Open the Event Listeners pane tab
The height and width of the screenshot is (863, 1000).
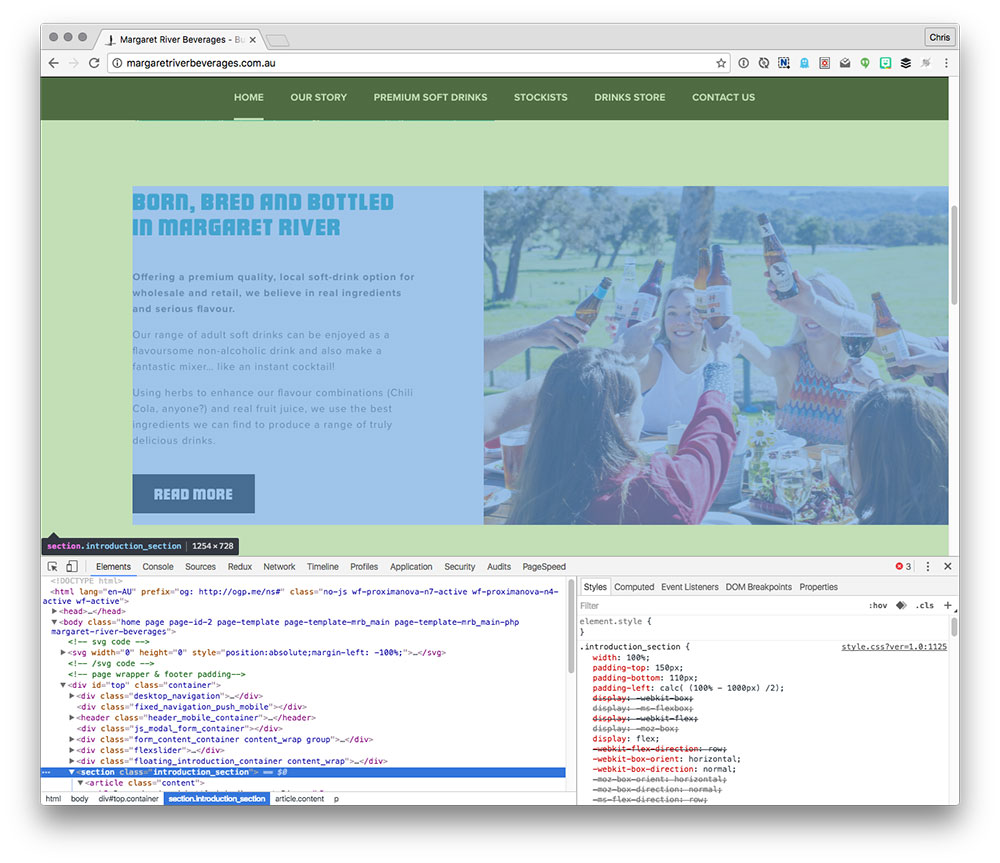(x=689, y=587)
